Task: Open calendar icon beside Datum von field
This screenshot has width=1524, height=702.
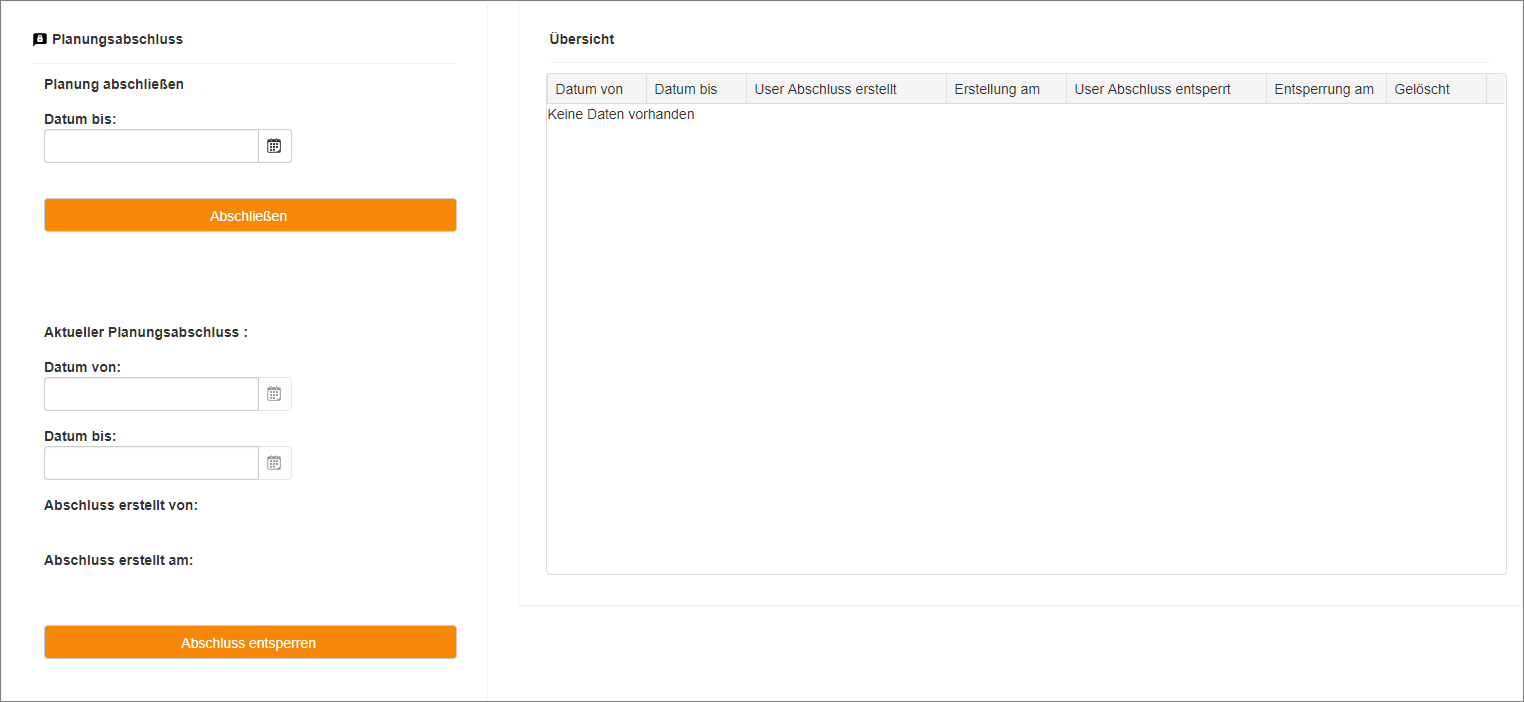Action: 274,394
